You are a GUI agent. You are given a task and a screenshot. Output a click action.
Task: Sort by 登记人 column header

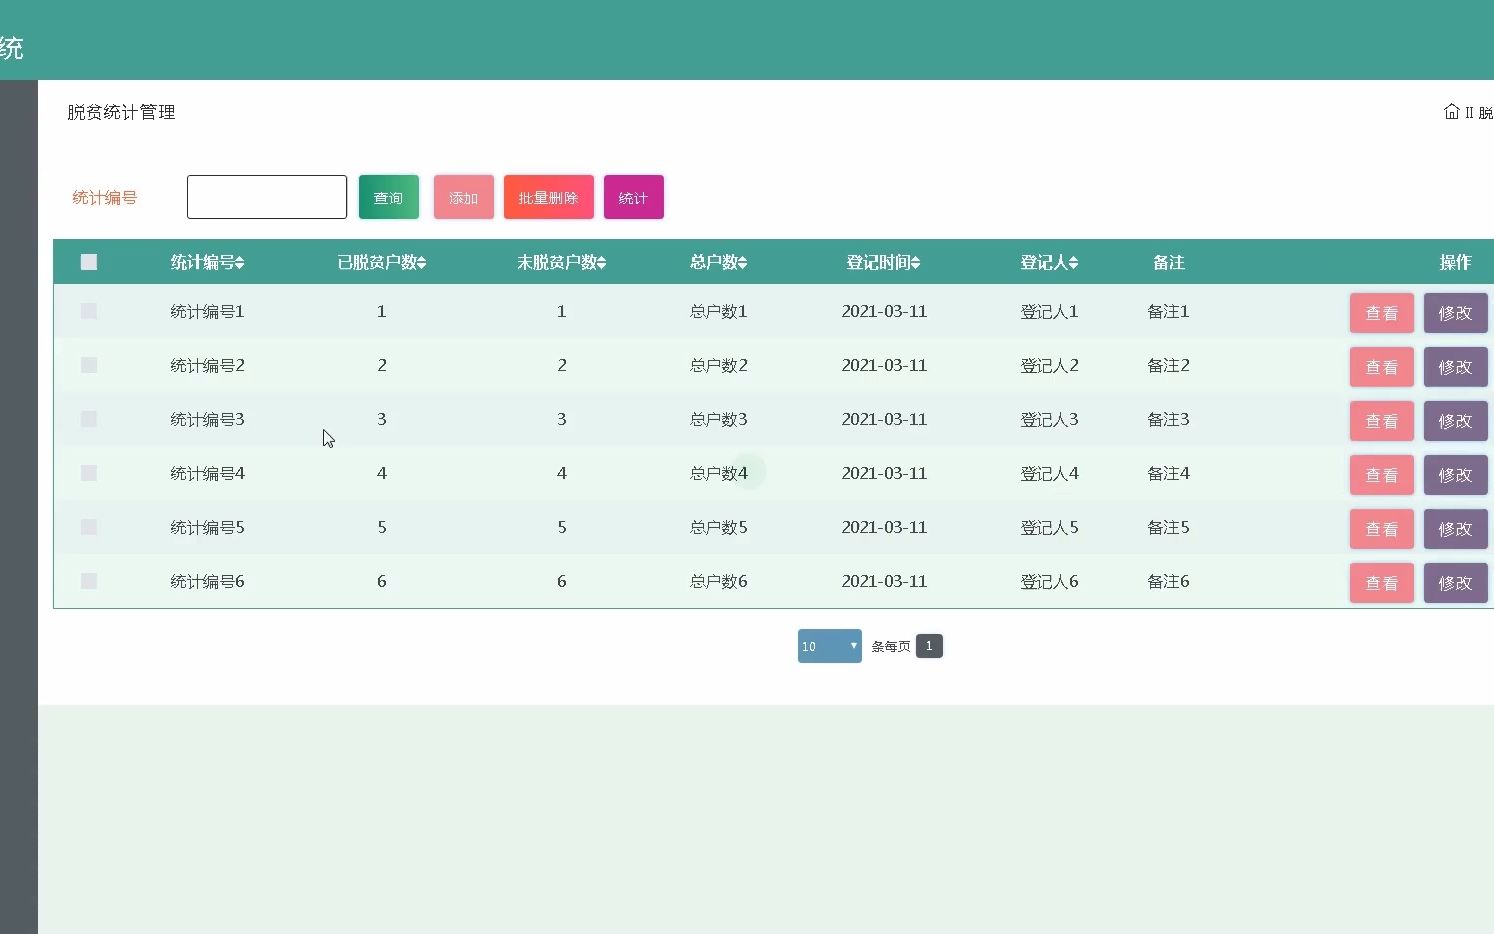[1049, 262]
